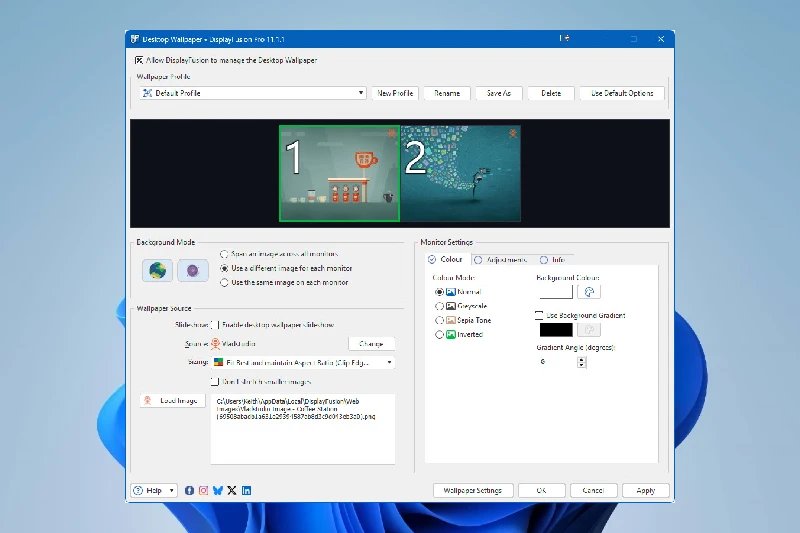
Task: Click the white Background Colour swatch
Action: [x=556, y=292]
